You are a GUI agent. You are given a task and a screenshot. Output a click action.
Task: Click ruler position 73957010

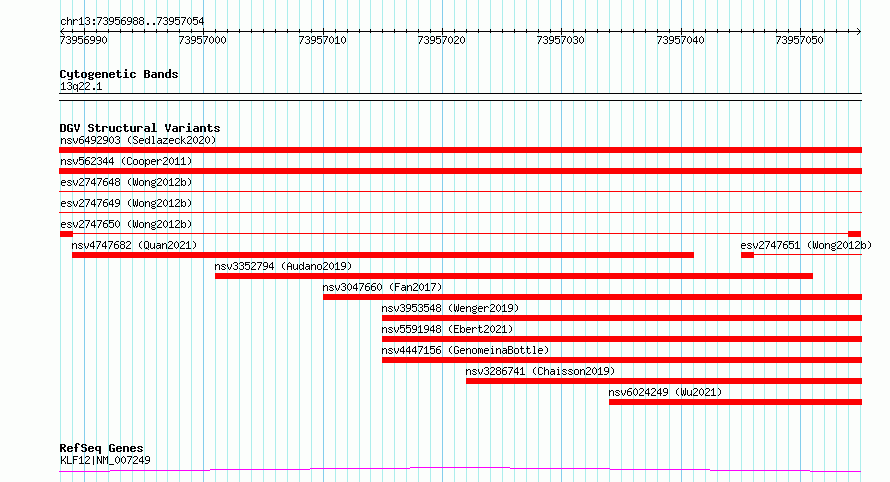point(322,40)
